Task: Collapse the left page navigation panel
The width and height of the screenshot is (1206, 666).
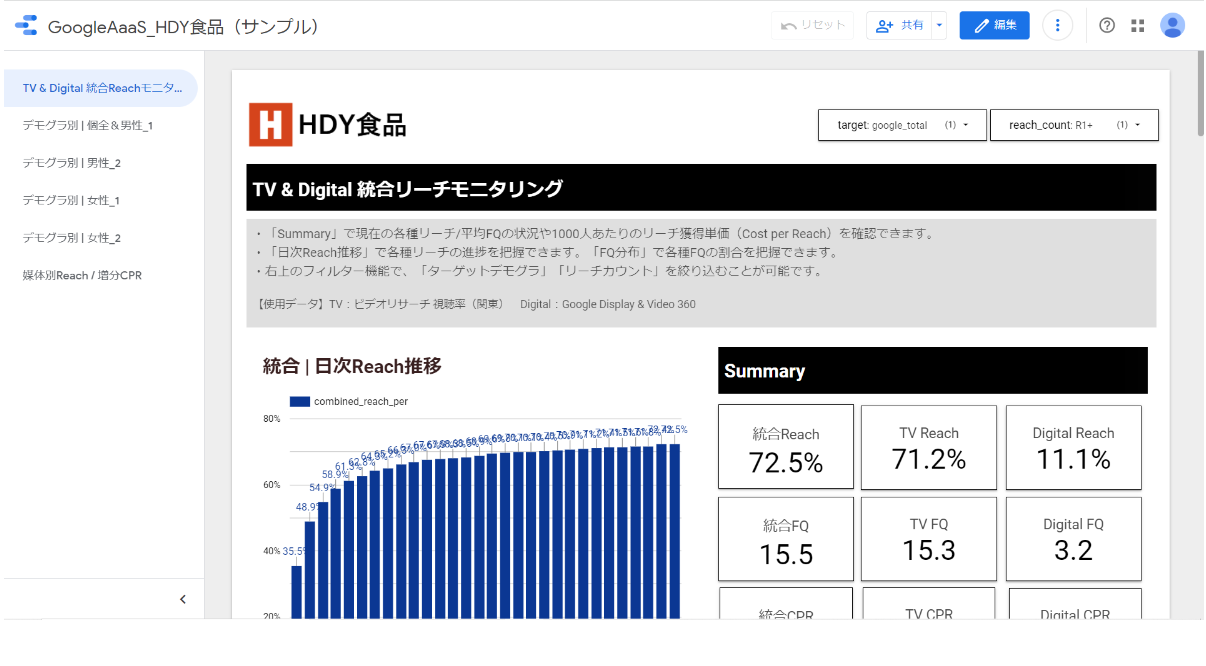Action: click(183, 599)
